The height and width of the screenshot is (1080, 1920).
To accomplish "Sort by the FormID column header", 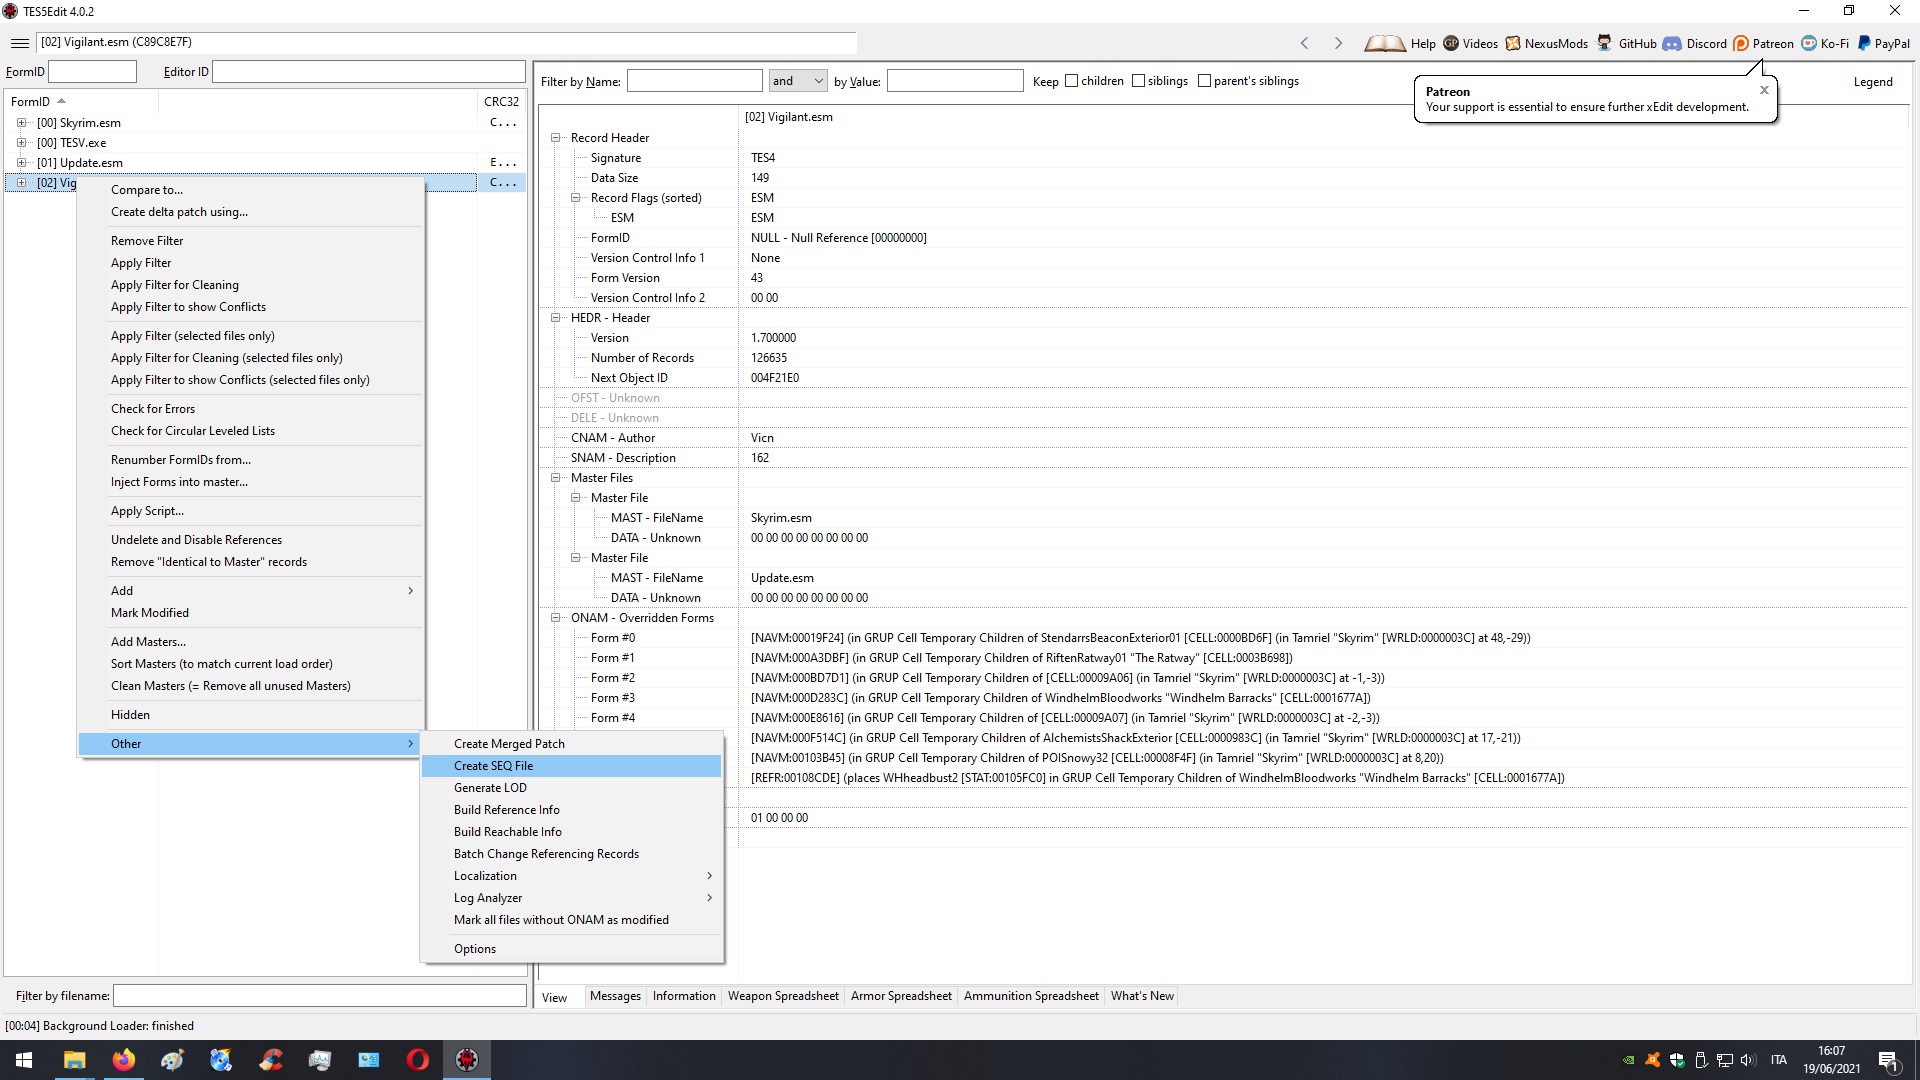I will pyautogui.click(x=80, y=101).
